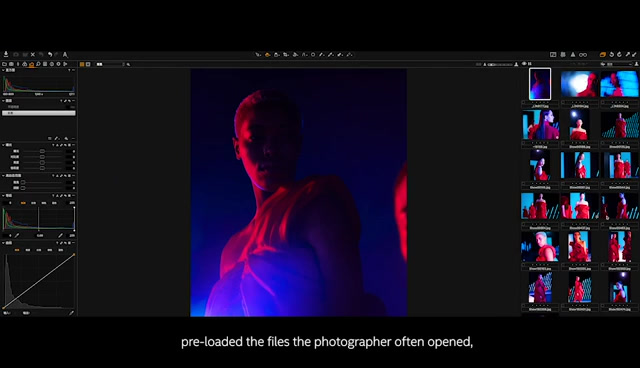
Task: Select the highlighted Exposure tool tab
Action: pos(31,64)
